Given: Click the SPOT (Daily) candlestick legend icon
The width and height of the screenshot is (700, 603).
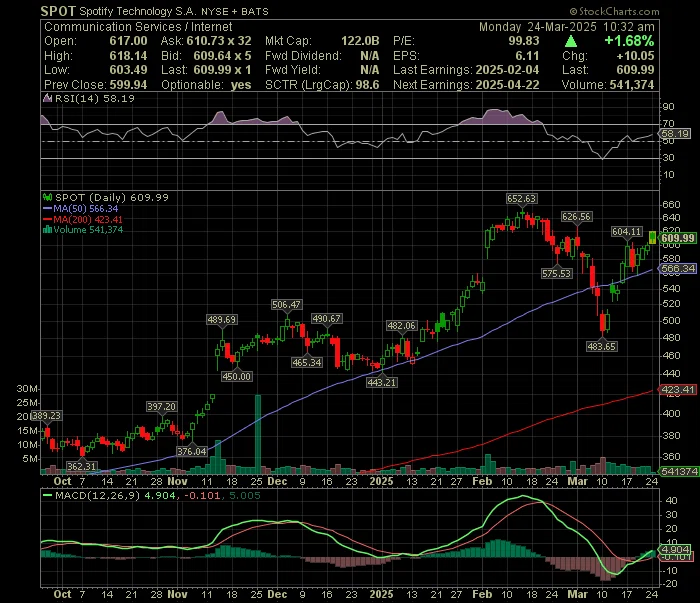Looking at the screenshot, I should click(x=47, y=197).
